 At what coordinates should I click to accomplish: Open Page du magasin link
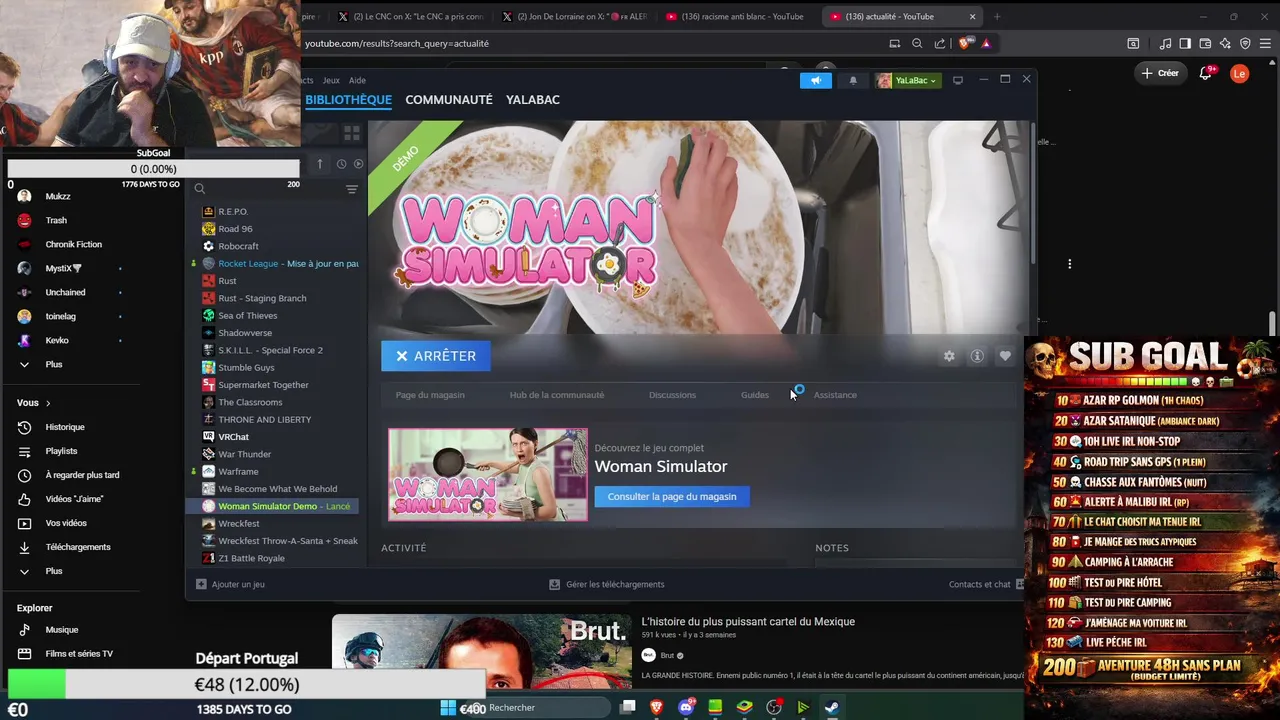pyautogui.click(x=430, y=395)
